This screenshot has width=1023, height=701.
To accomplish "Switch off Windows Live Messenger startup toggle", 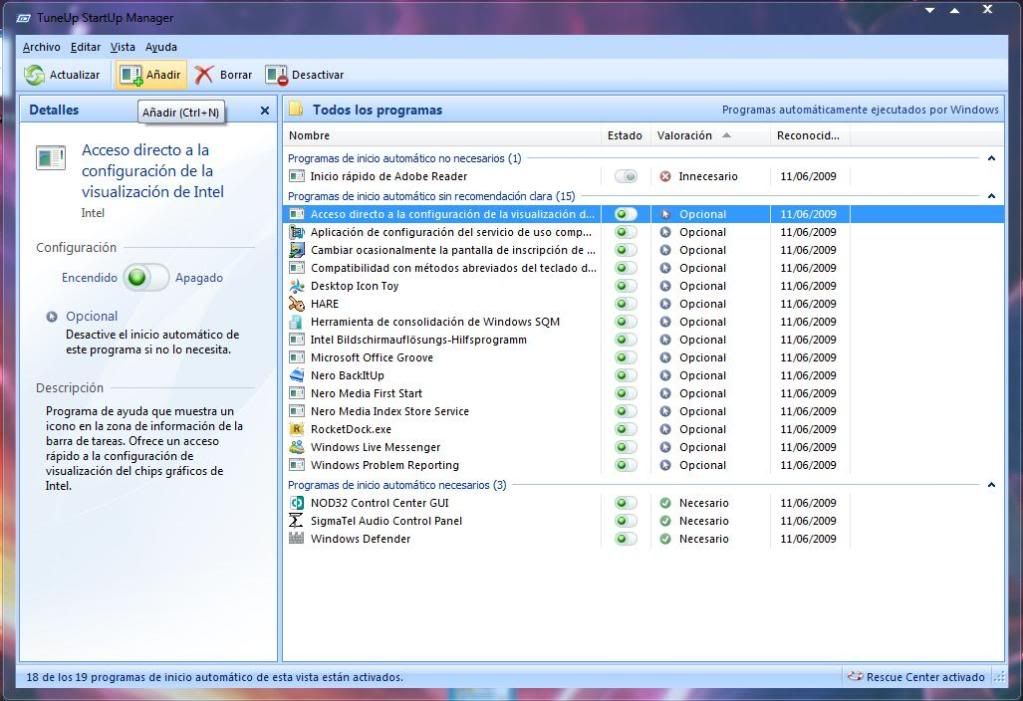I will pos(626,447).
